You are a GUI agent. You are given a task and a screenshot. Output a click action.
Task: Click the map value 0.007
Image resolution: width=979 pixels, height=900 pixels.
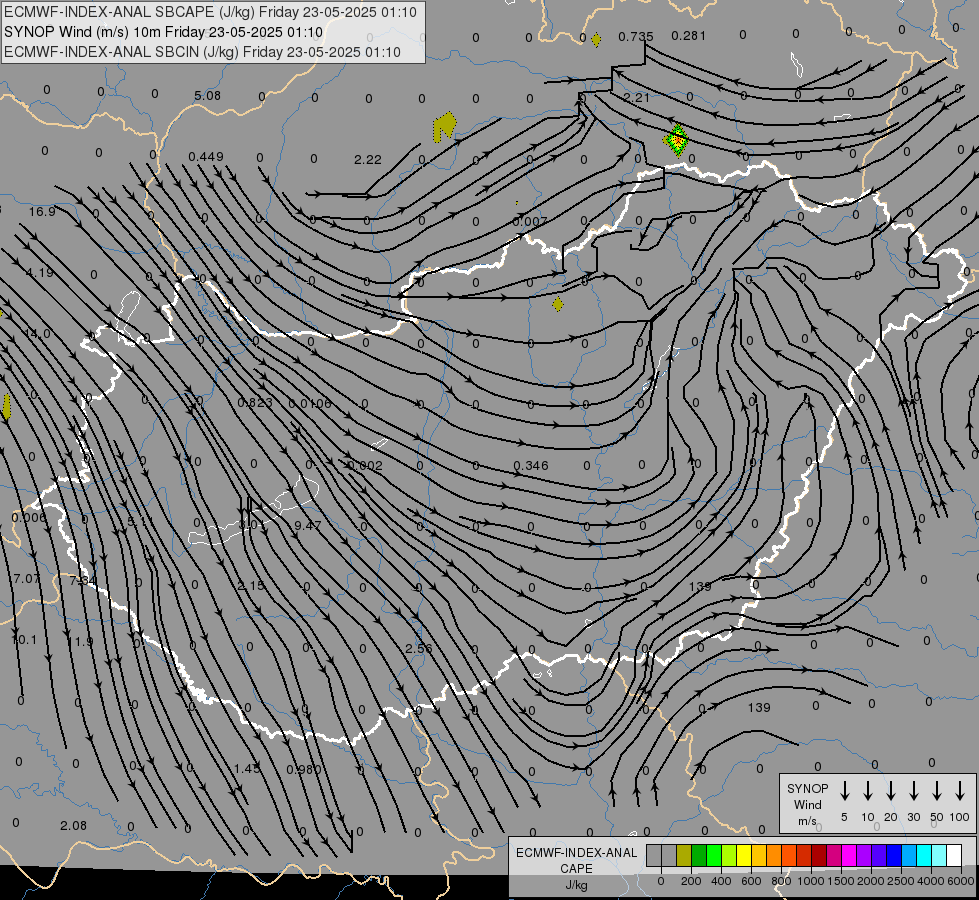click(x=529, y=221)
